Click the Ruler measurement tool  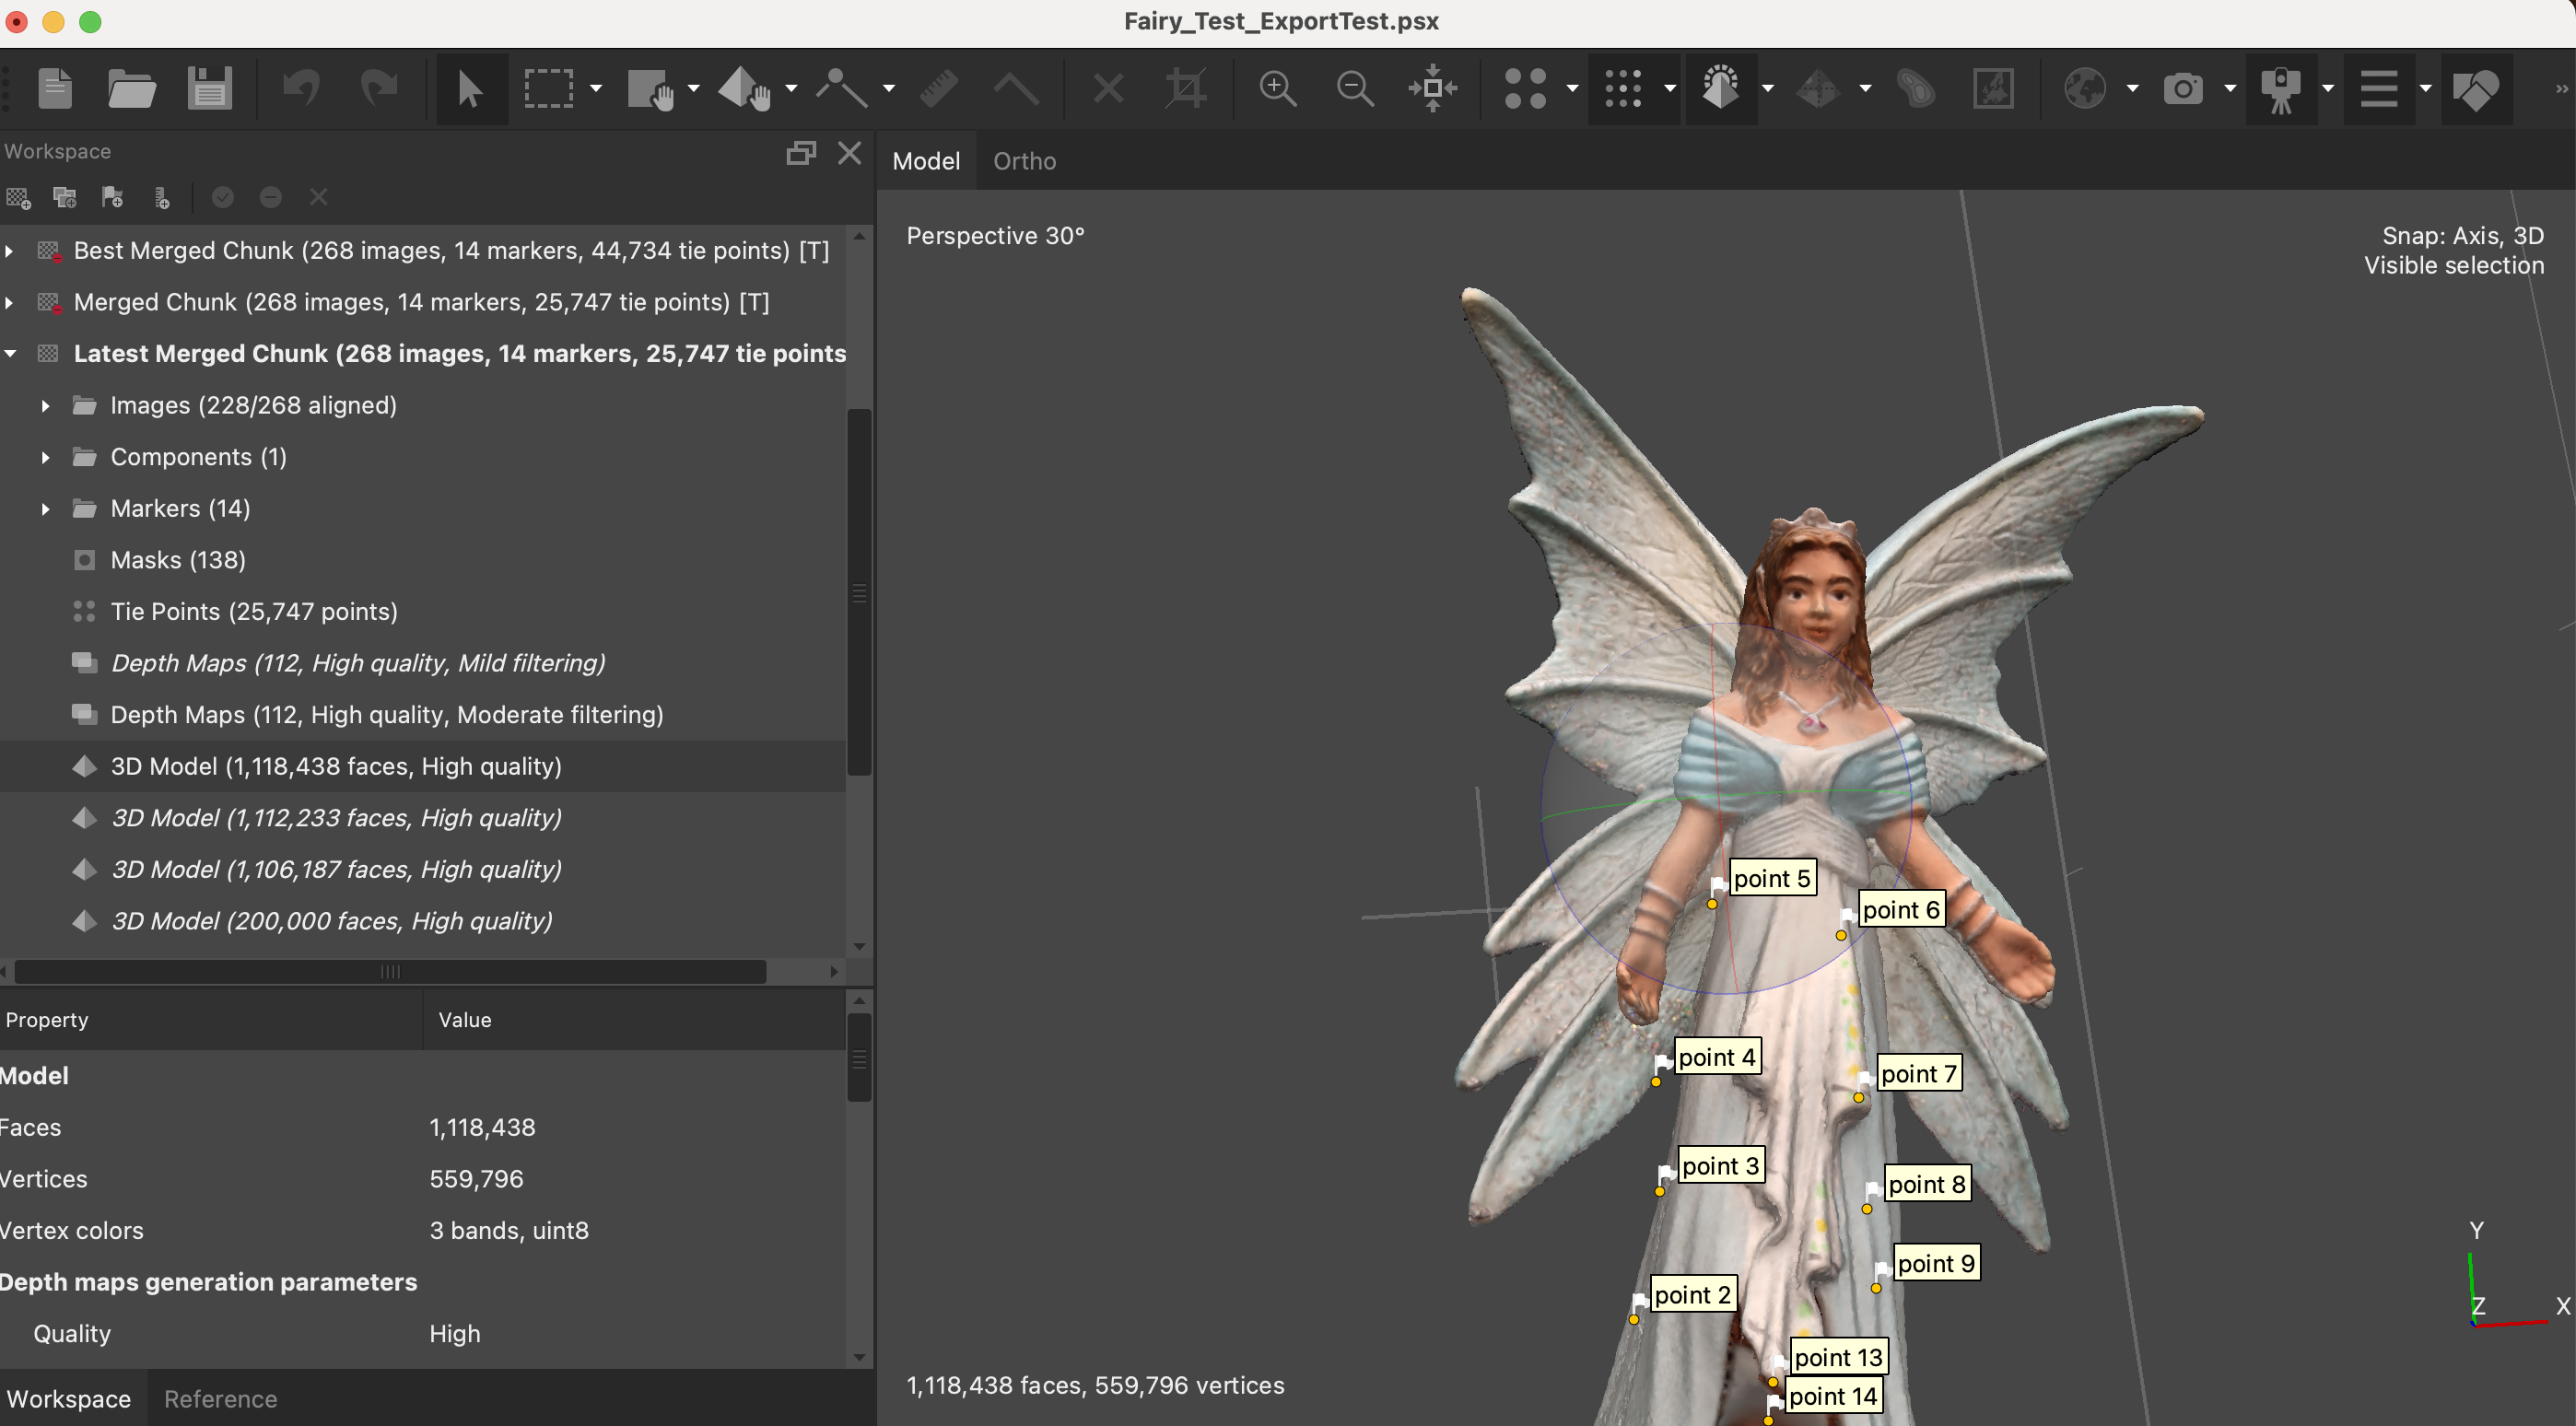point(939,89)
